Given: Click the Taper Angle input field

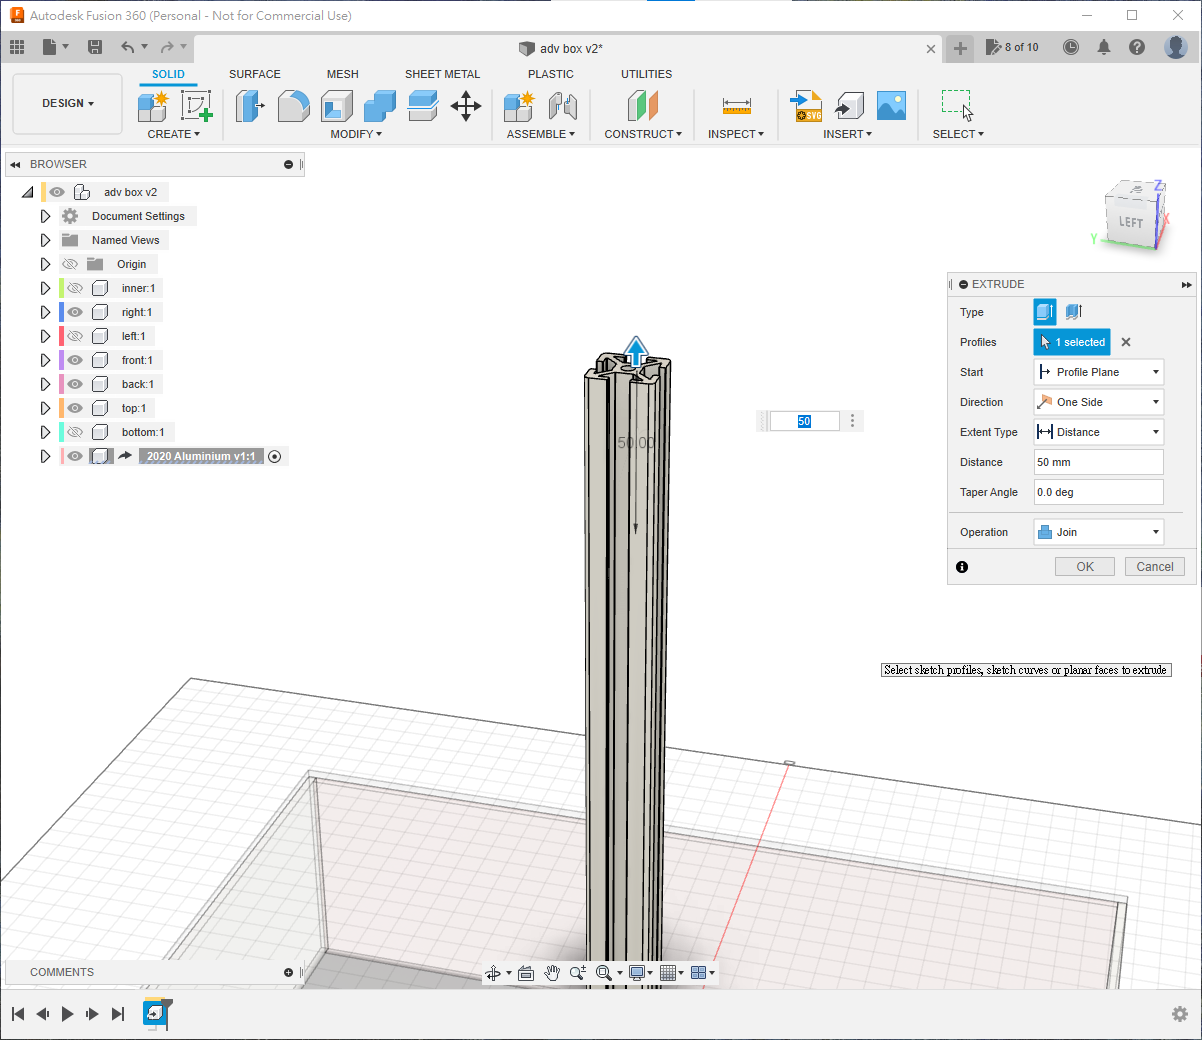Looking at the screenshot, I should coord(1098,492).
